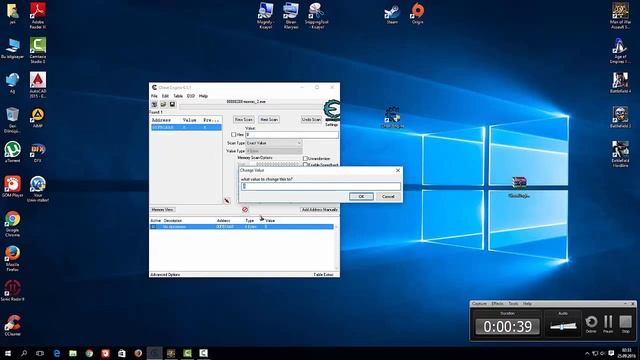The height and width of the screenshot is (360, 640).
Task: Open GOM Player desktop shortcut
Action: click(x=12, y=187)
